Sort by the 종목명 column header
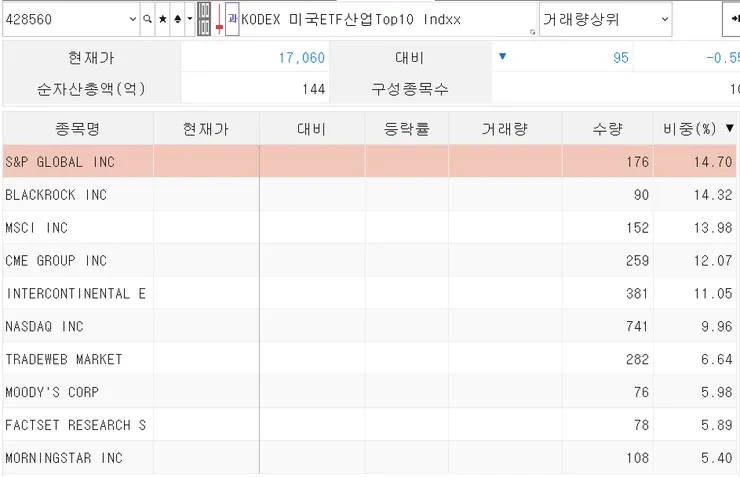Image resolution: width=740 pixels, height=477 pixels. [x=78, y=128]
